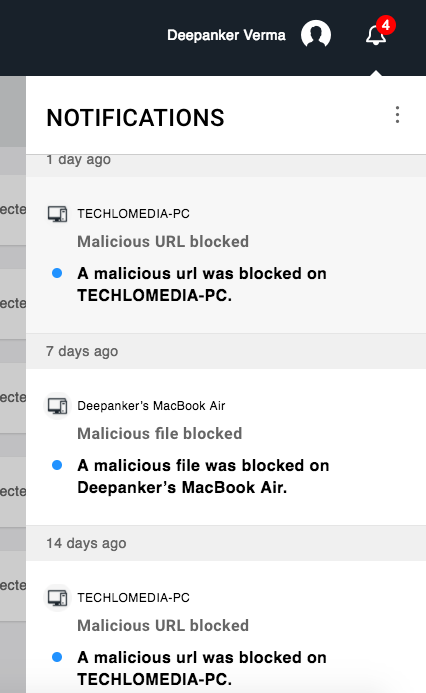Open the user profile avatar
Screen dimensions: 426x693
(316, 34)
